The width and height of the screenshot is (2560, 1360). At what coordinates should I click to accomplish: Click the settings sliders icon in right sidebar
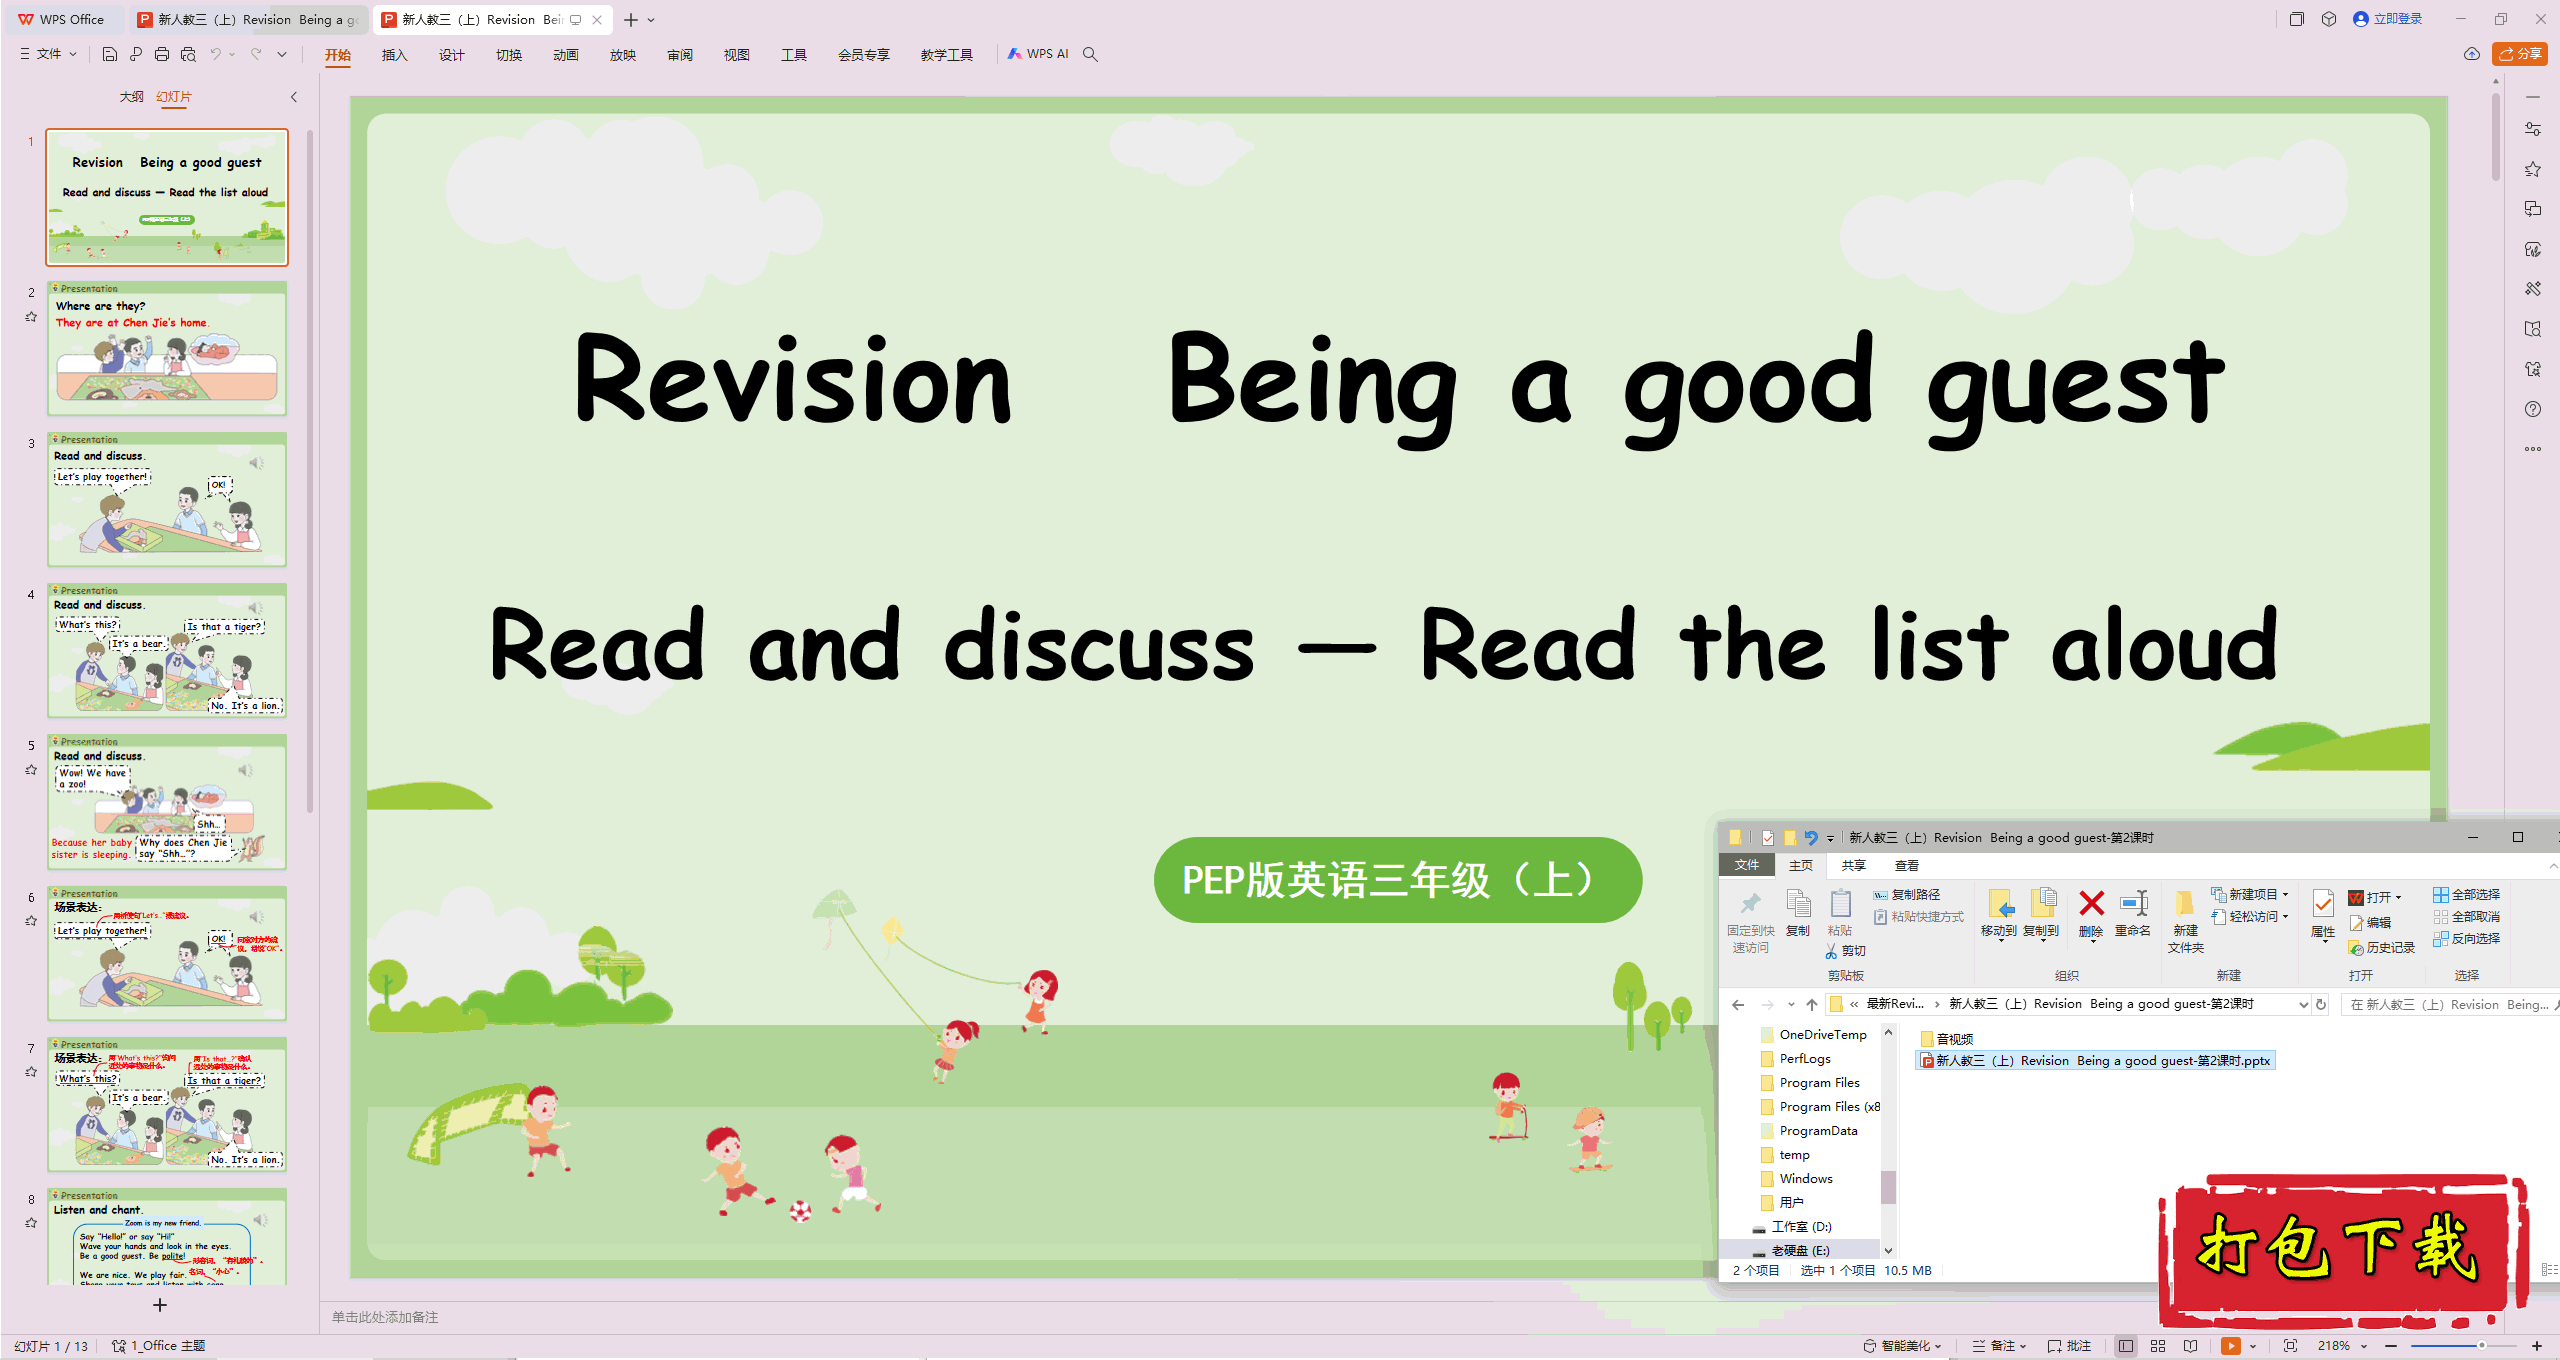pyautogui.click(x=2532, y=129)
